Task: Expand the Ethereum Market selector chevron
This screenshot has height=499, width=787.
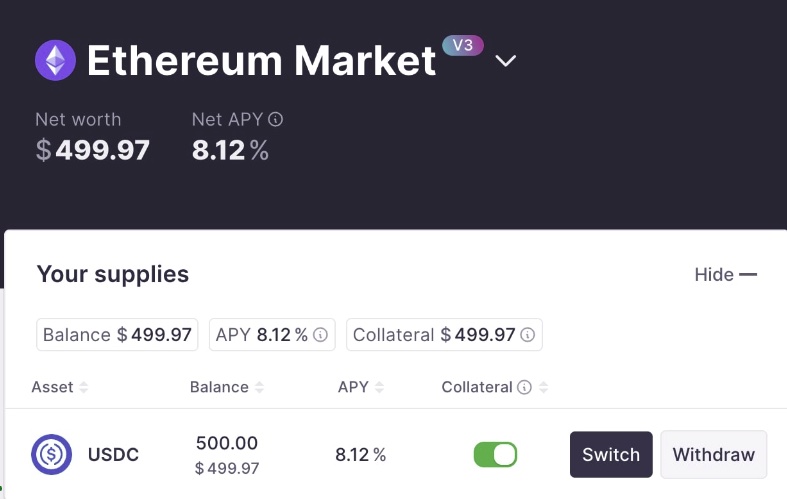Action: pos(505,61)
